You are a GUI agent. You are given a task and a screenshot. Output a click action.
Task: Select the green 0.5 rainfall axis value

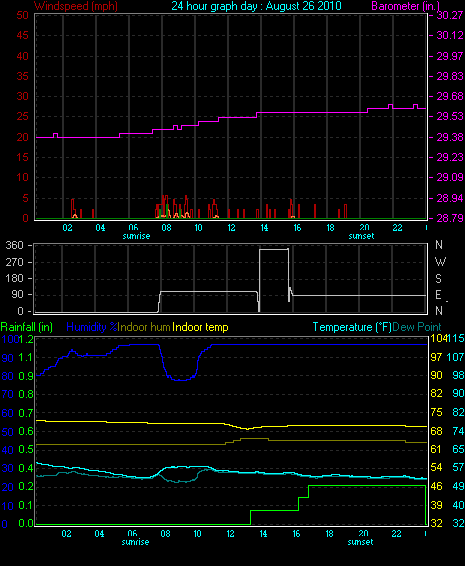point(26,449)
